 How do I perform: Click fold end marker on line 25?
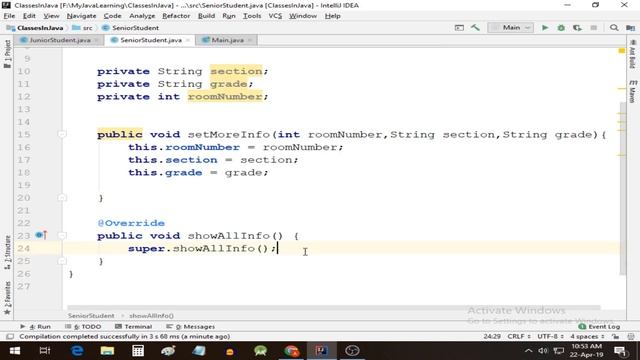[x=62, y=261]
